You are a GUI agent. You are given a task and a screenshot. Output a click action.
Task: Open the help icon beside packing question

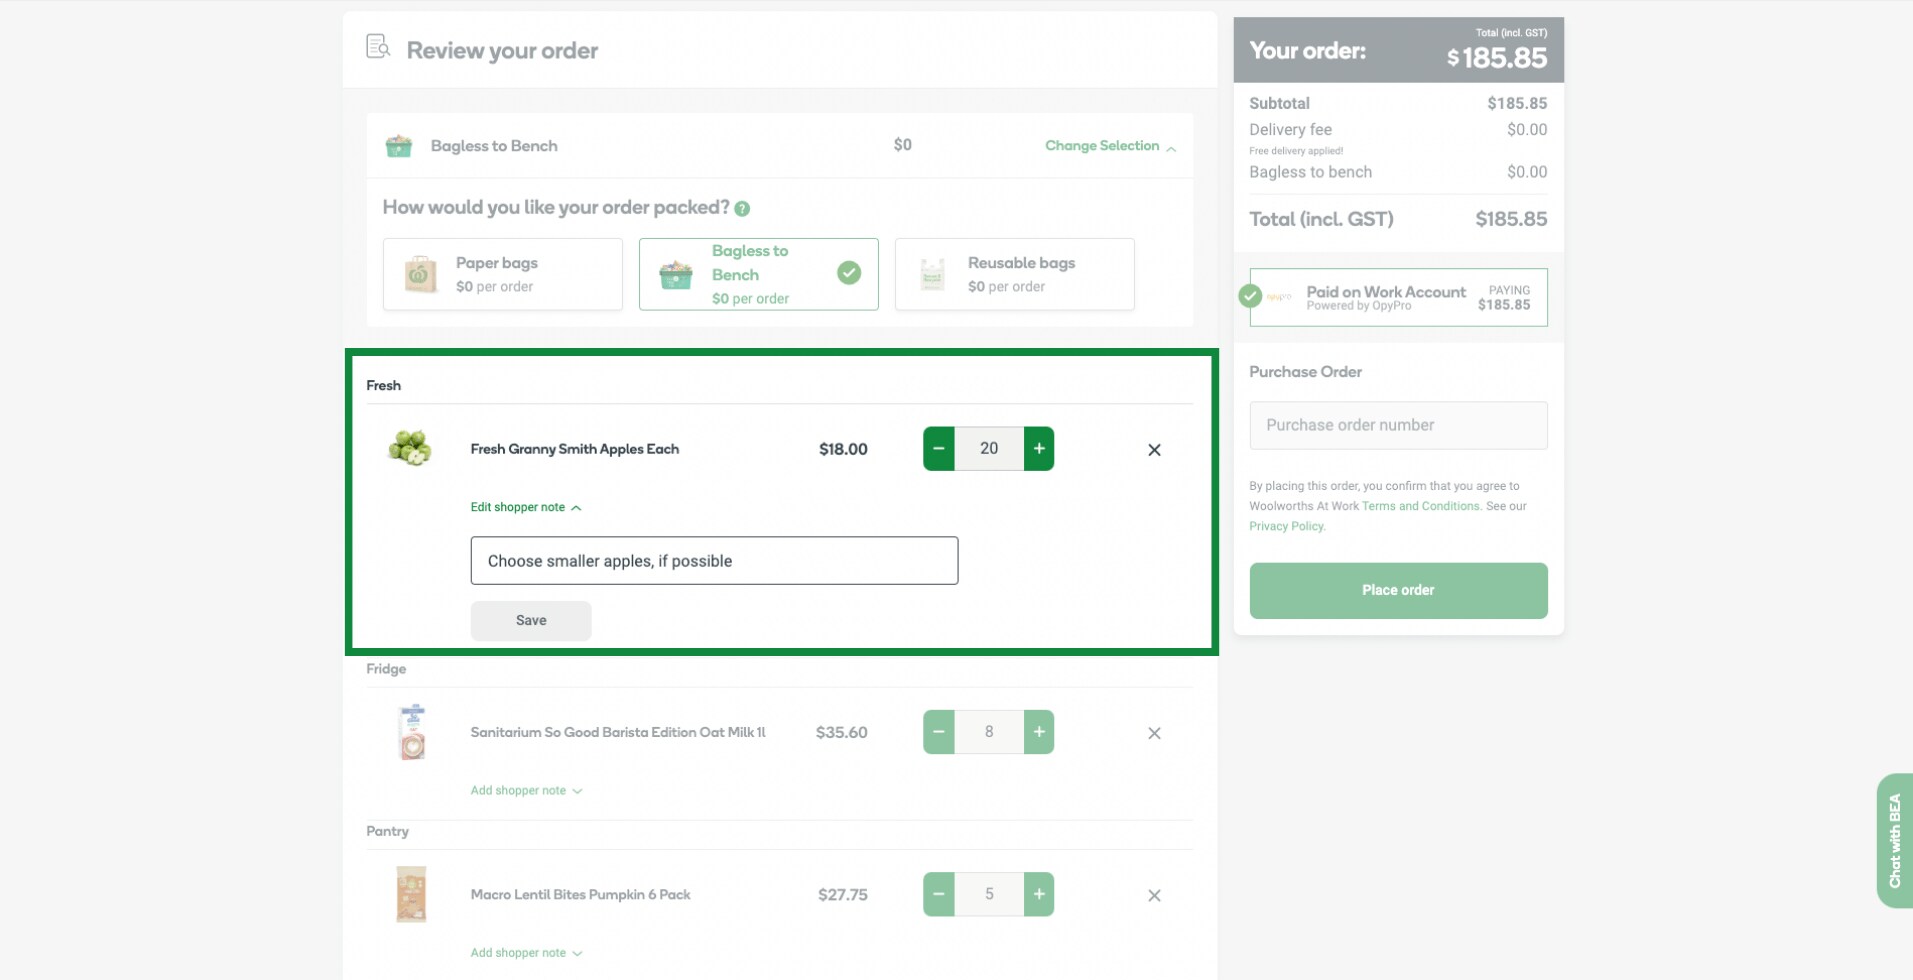tap(742, 209)
